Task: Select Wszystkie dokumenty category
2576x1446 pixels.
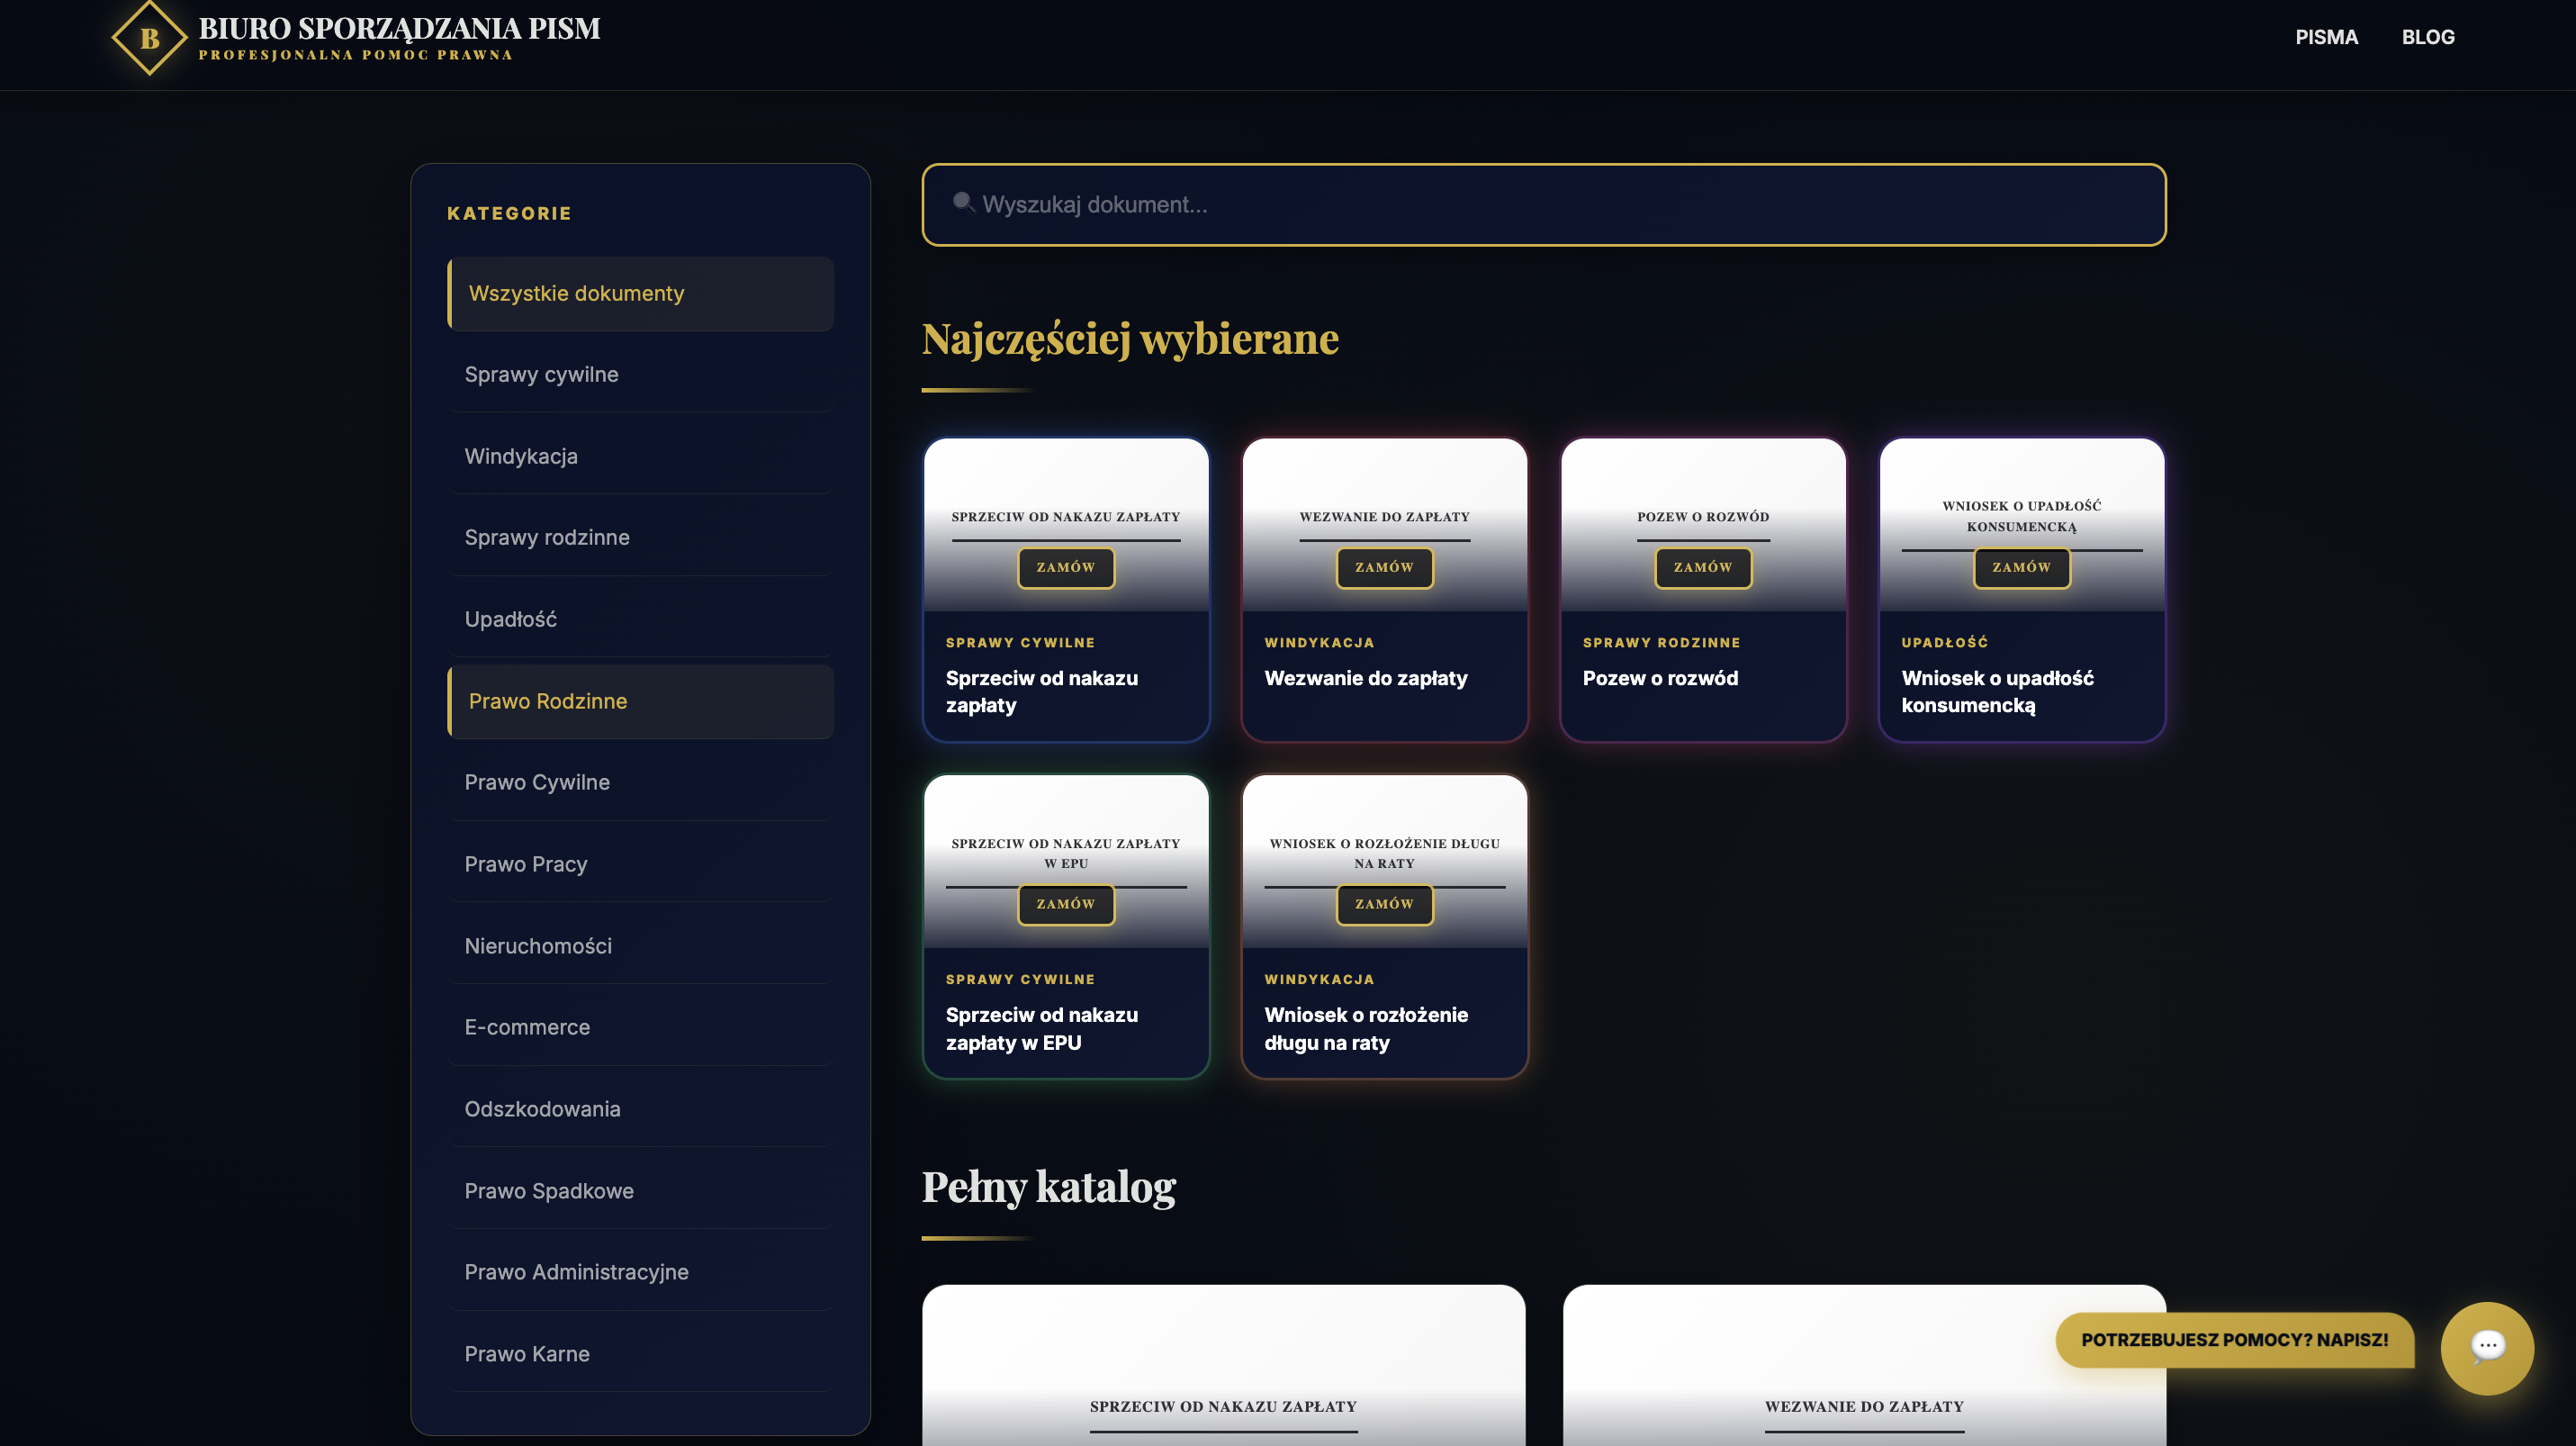Action: [x=640, y=294]
